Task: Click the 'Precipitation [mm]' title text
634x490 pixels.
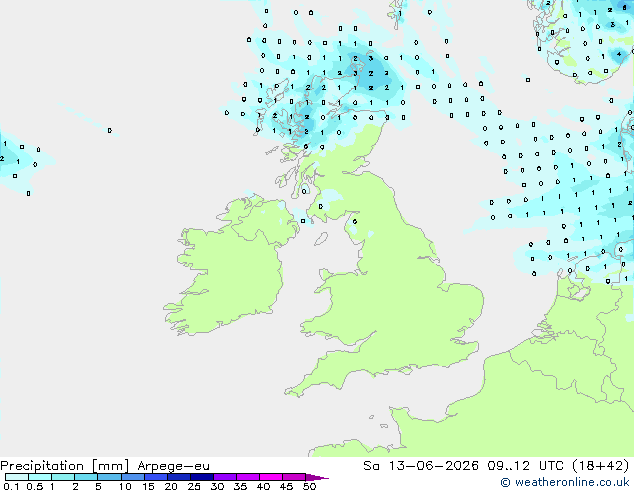Action: 64,466
